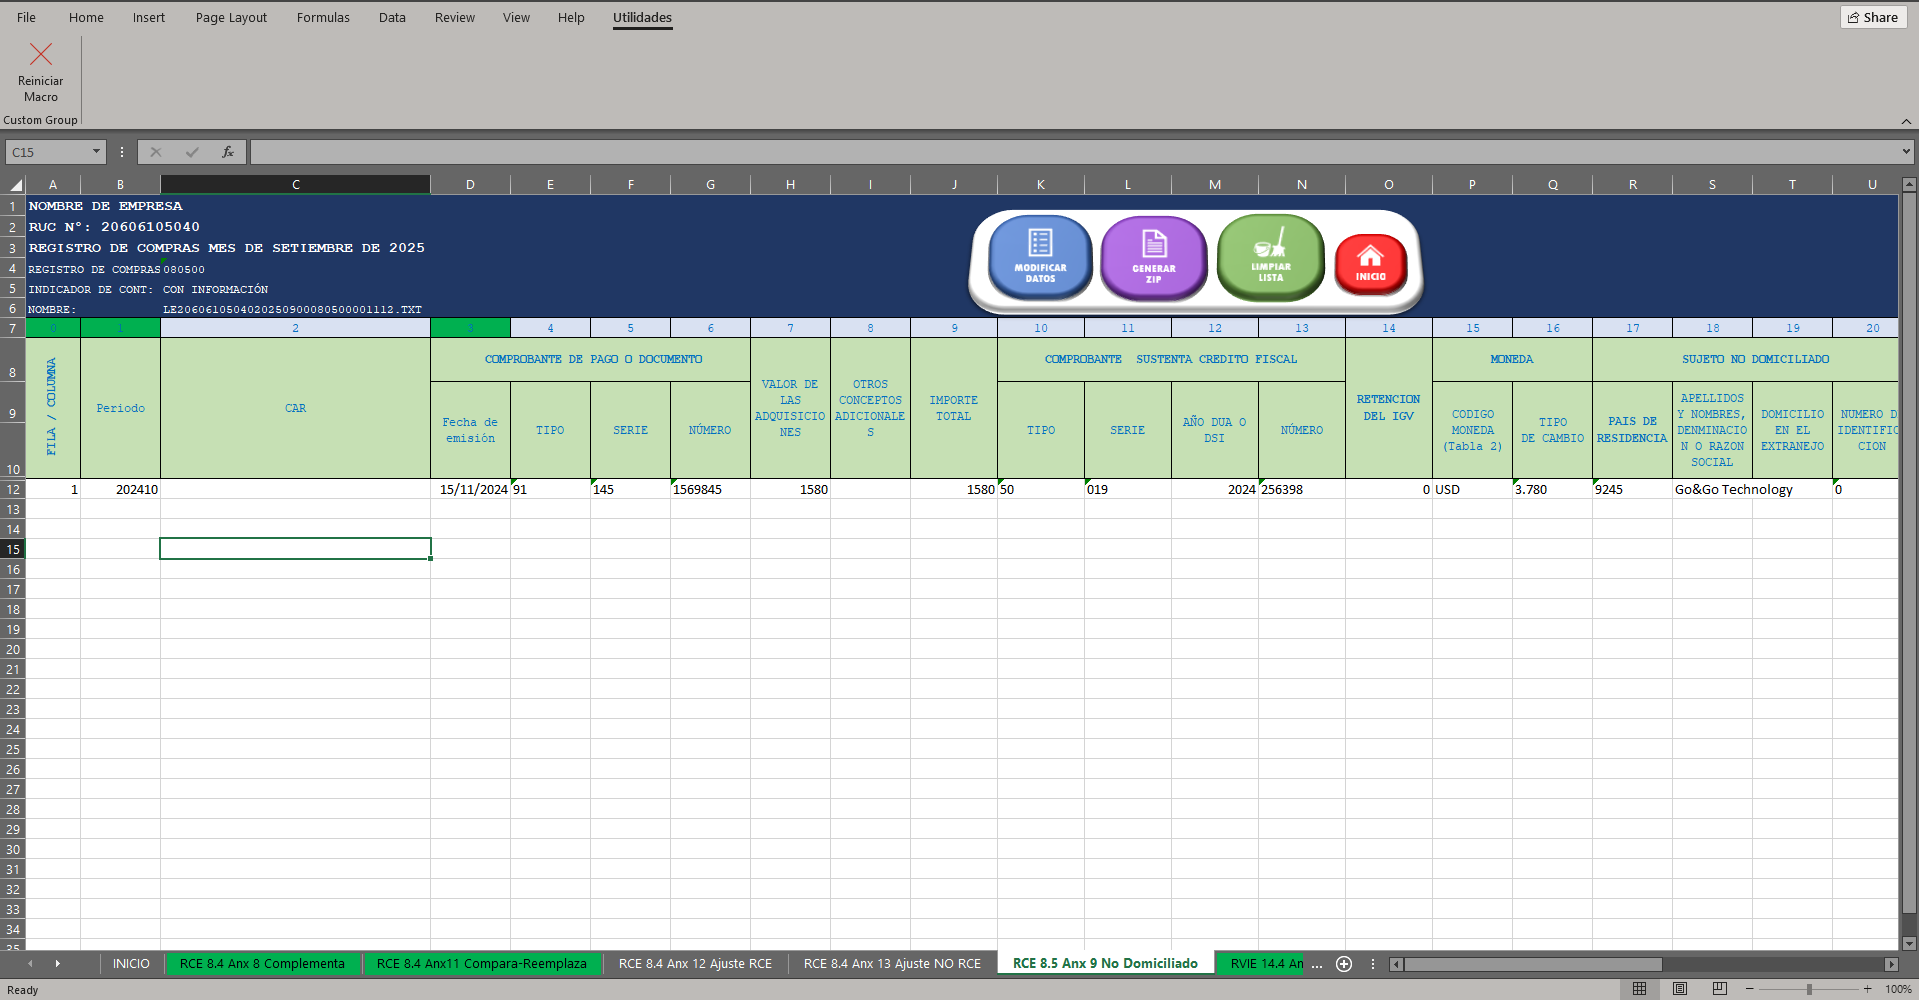Open the Help tab
The height and width of the screenshot is (1000, 1919).
tap(571, 17)
